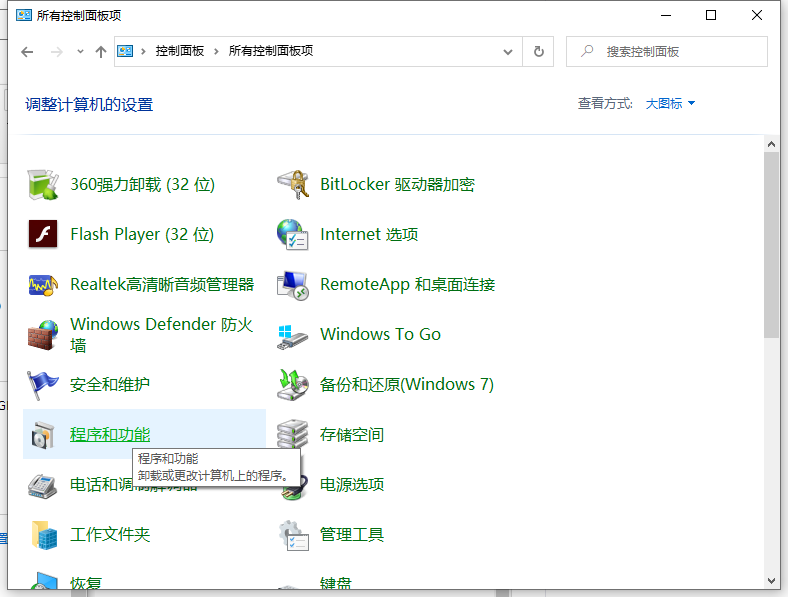The width and height of the screenshot is (788, 597).
Task: Expand the address bar history dropdown arrow
Action: pyautogui.click(x=513, y=51)
